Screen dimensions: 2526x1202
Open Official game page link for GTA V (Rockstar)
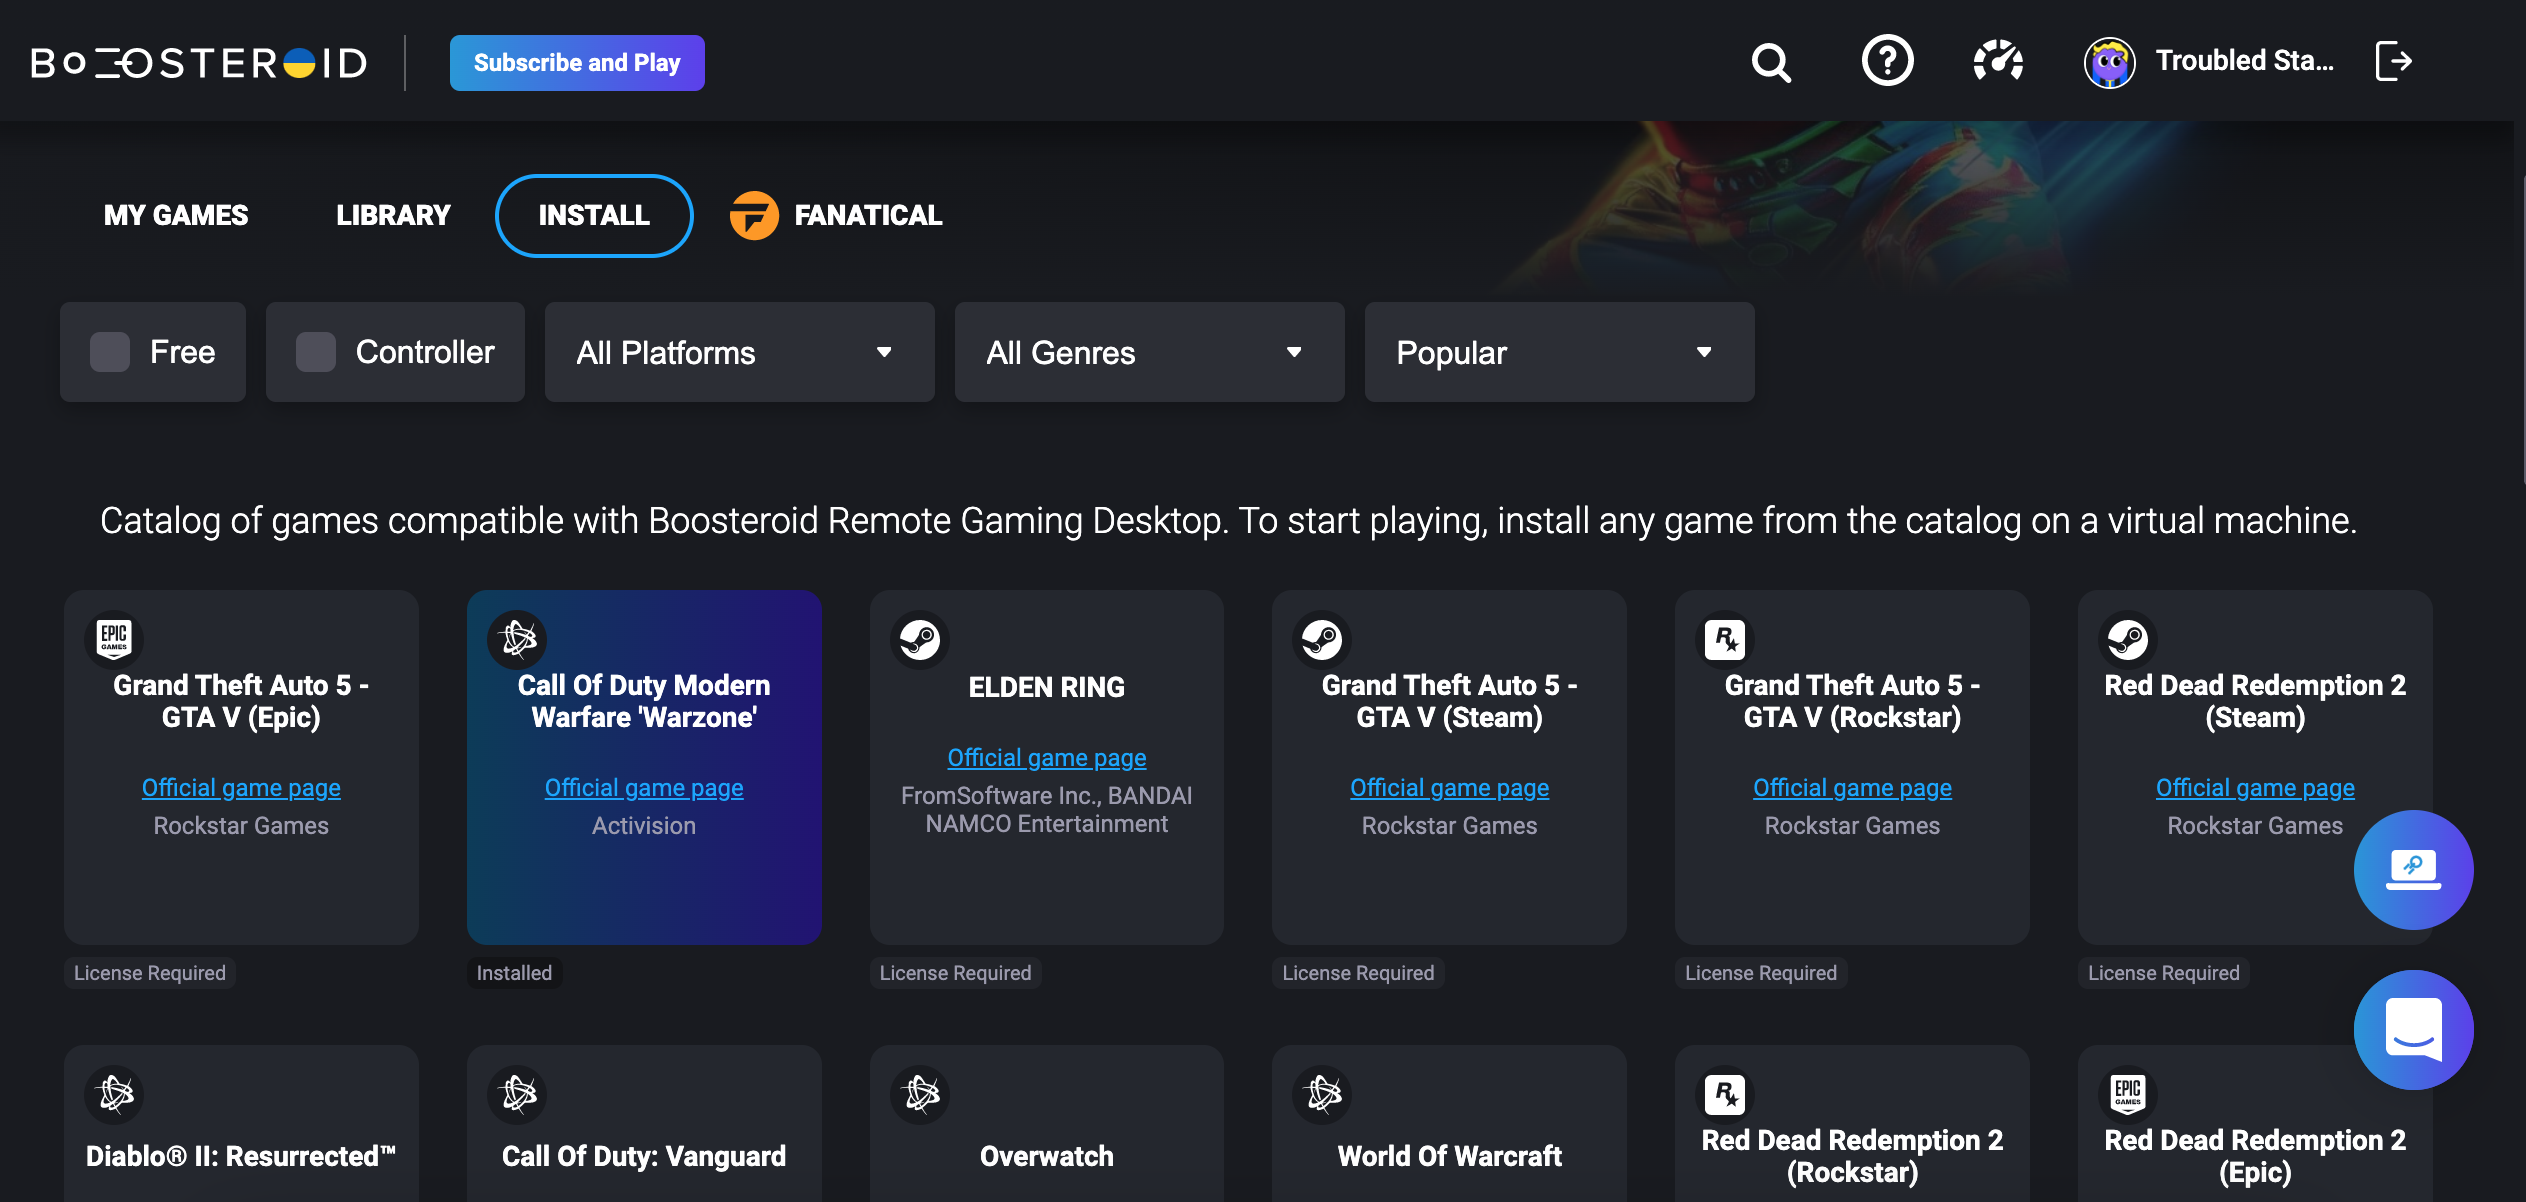[1852, 788]
